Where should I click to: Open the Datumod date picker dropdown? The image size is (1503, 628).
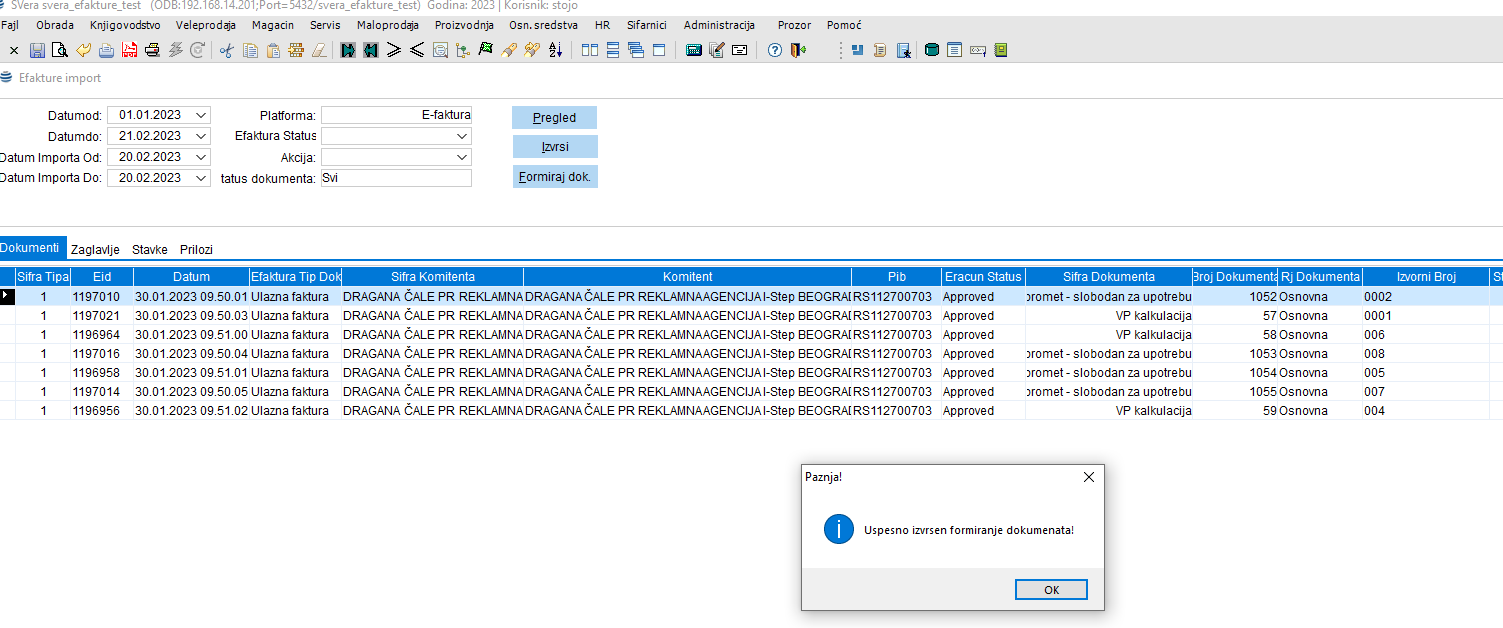tap(201, 115)
